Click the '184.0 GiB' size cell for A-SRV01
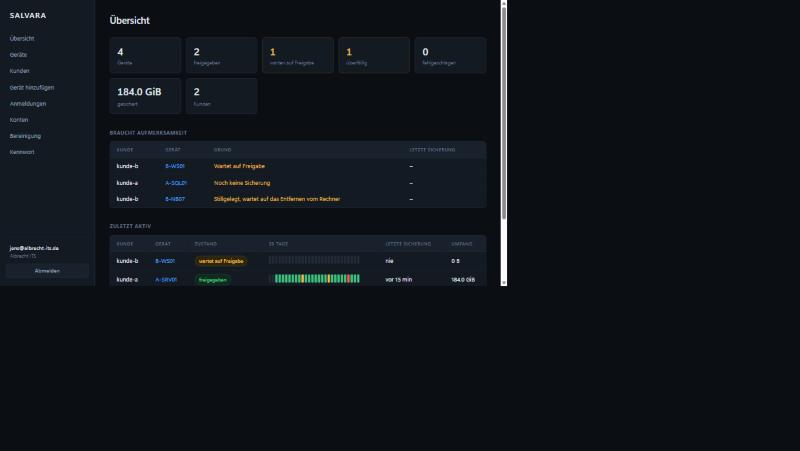Viewport: 800px width, 451px height. pos(463,280)
